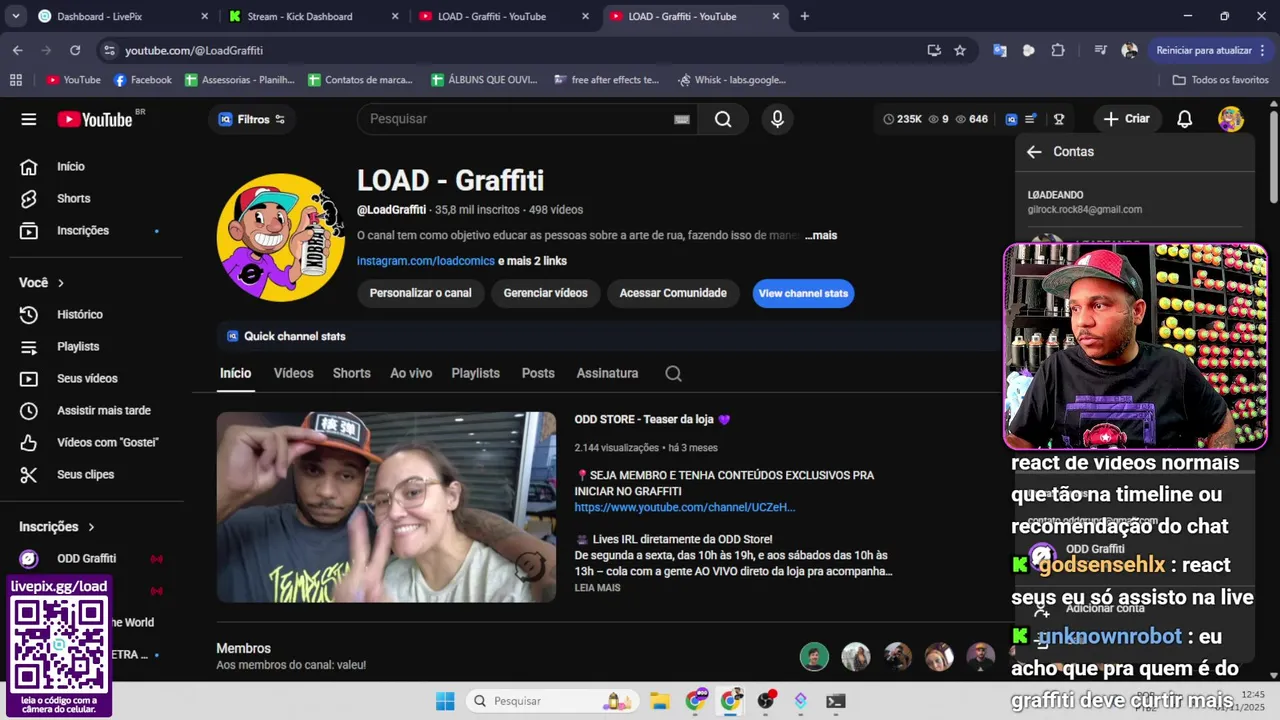1280x720 pixels.
Task: Open the Chrome extensions puzzle icon
Action: tap(1058, 50)
